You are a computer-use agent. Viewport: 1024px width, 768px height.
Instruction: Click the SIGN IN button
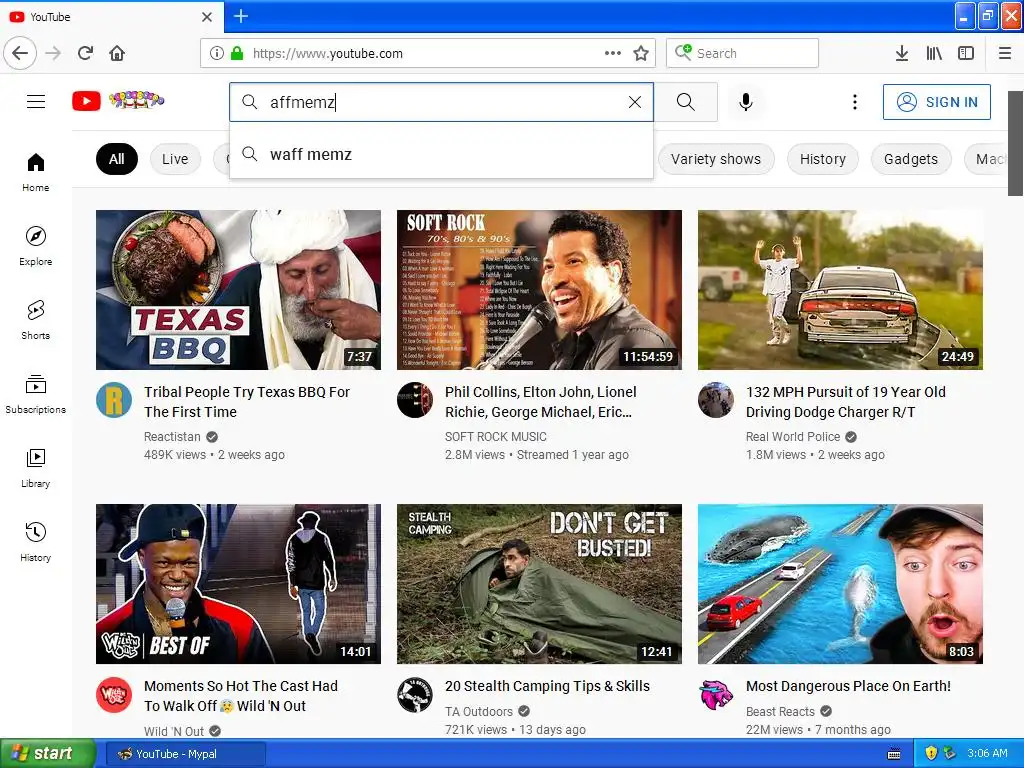[936, 102]
